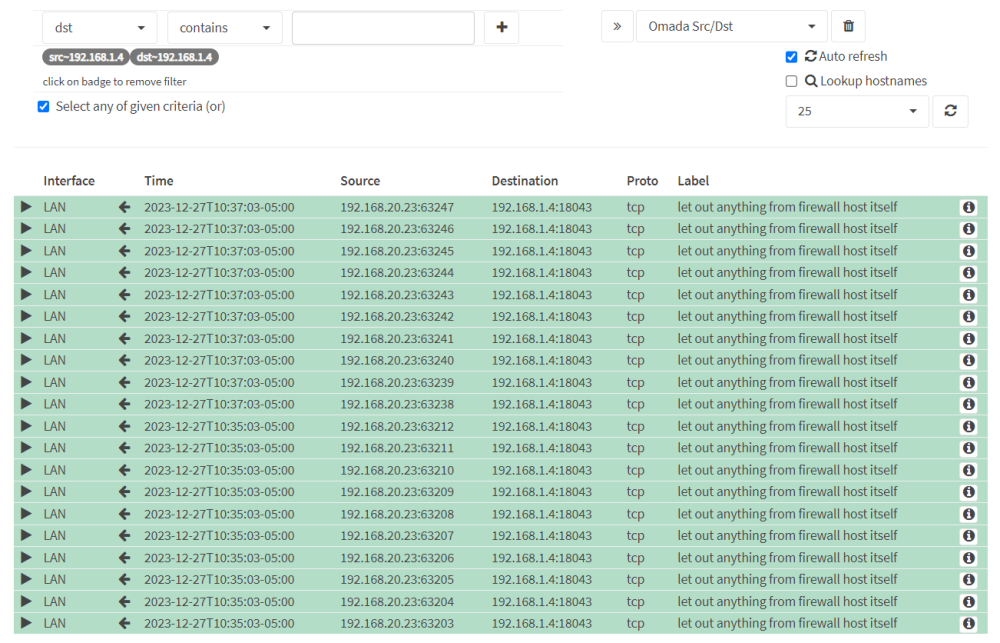
Task: Click the time cell in the 63239 row
Action: coord(219,383)
